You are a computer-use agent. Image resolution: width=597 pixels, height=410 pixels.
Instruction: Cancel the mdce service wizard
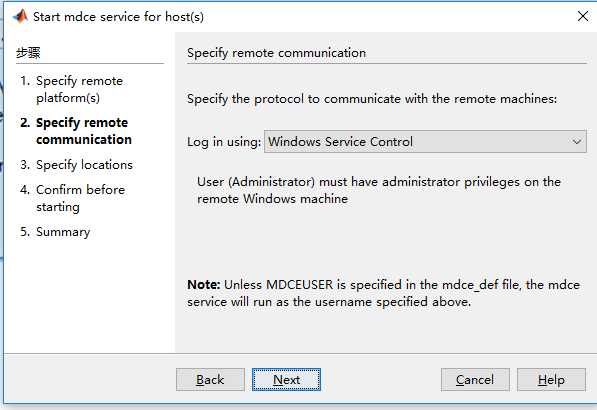[475, 380]
